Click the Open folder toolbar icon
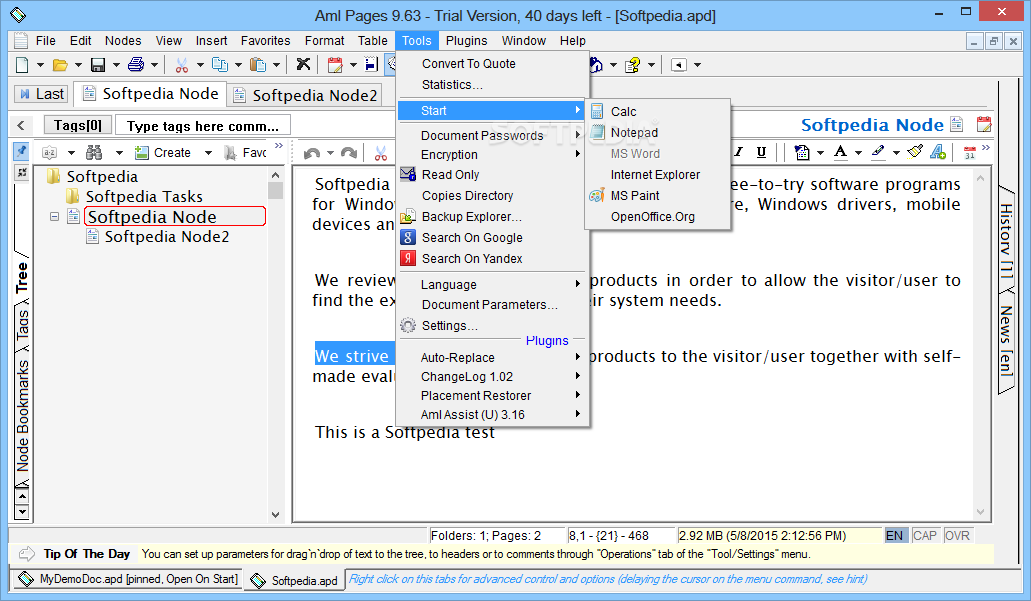The image size is (1031, 601). click(x=60, y=64)
